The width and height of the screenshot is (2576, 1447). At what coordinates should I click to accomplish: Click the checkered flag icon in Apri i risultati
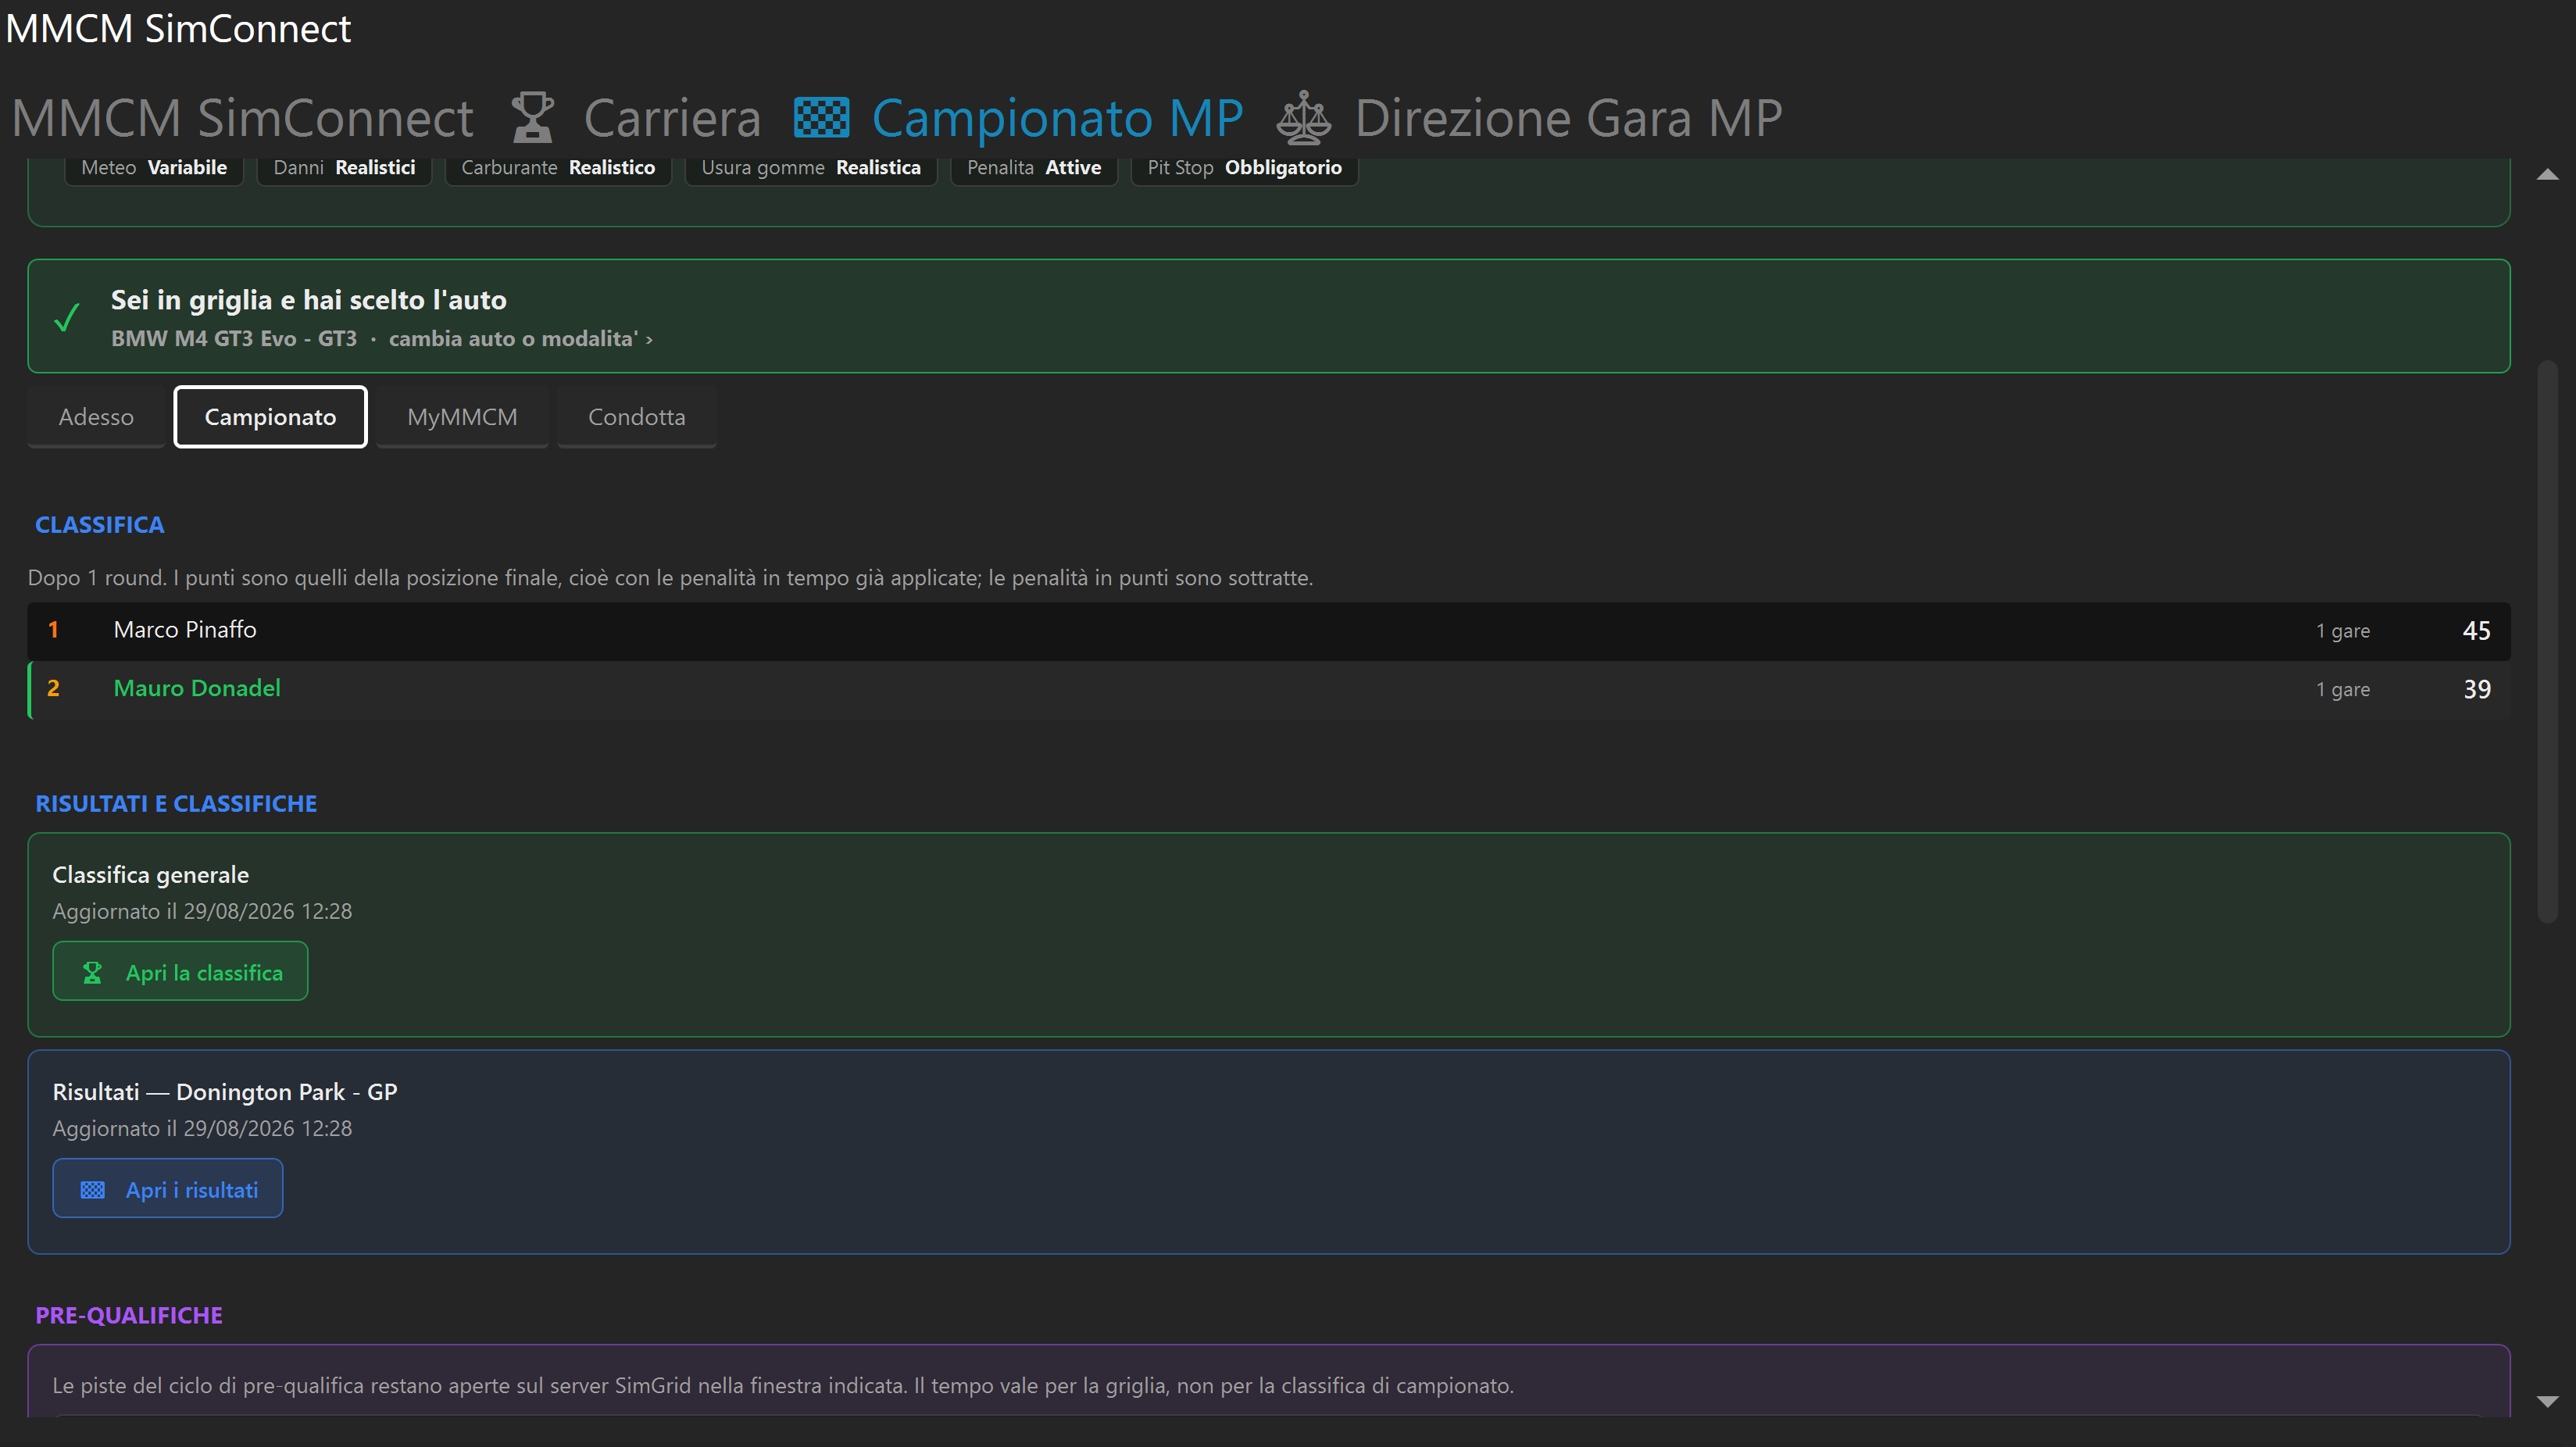point(92,1190)
